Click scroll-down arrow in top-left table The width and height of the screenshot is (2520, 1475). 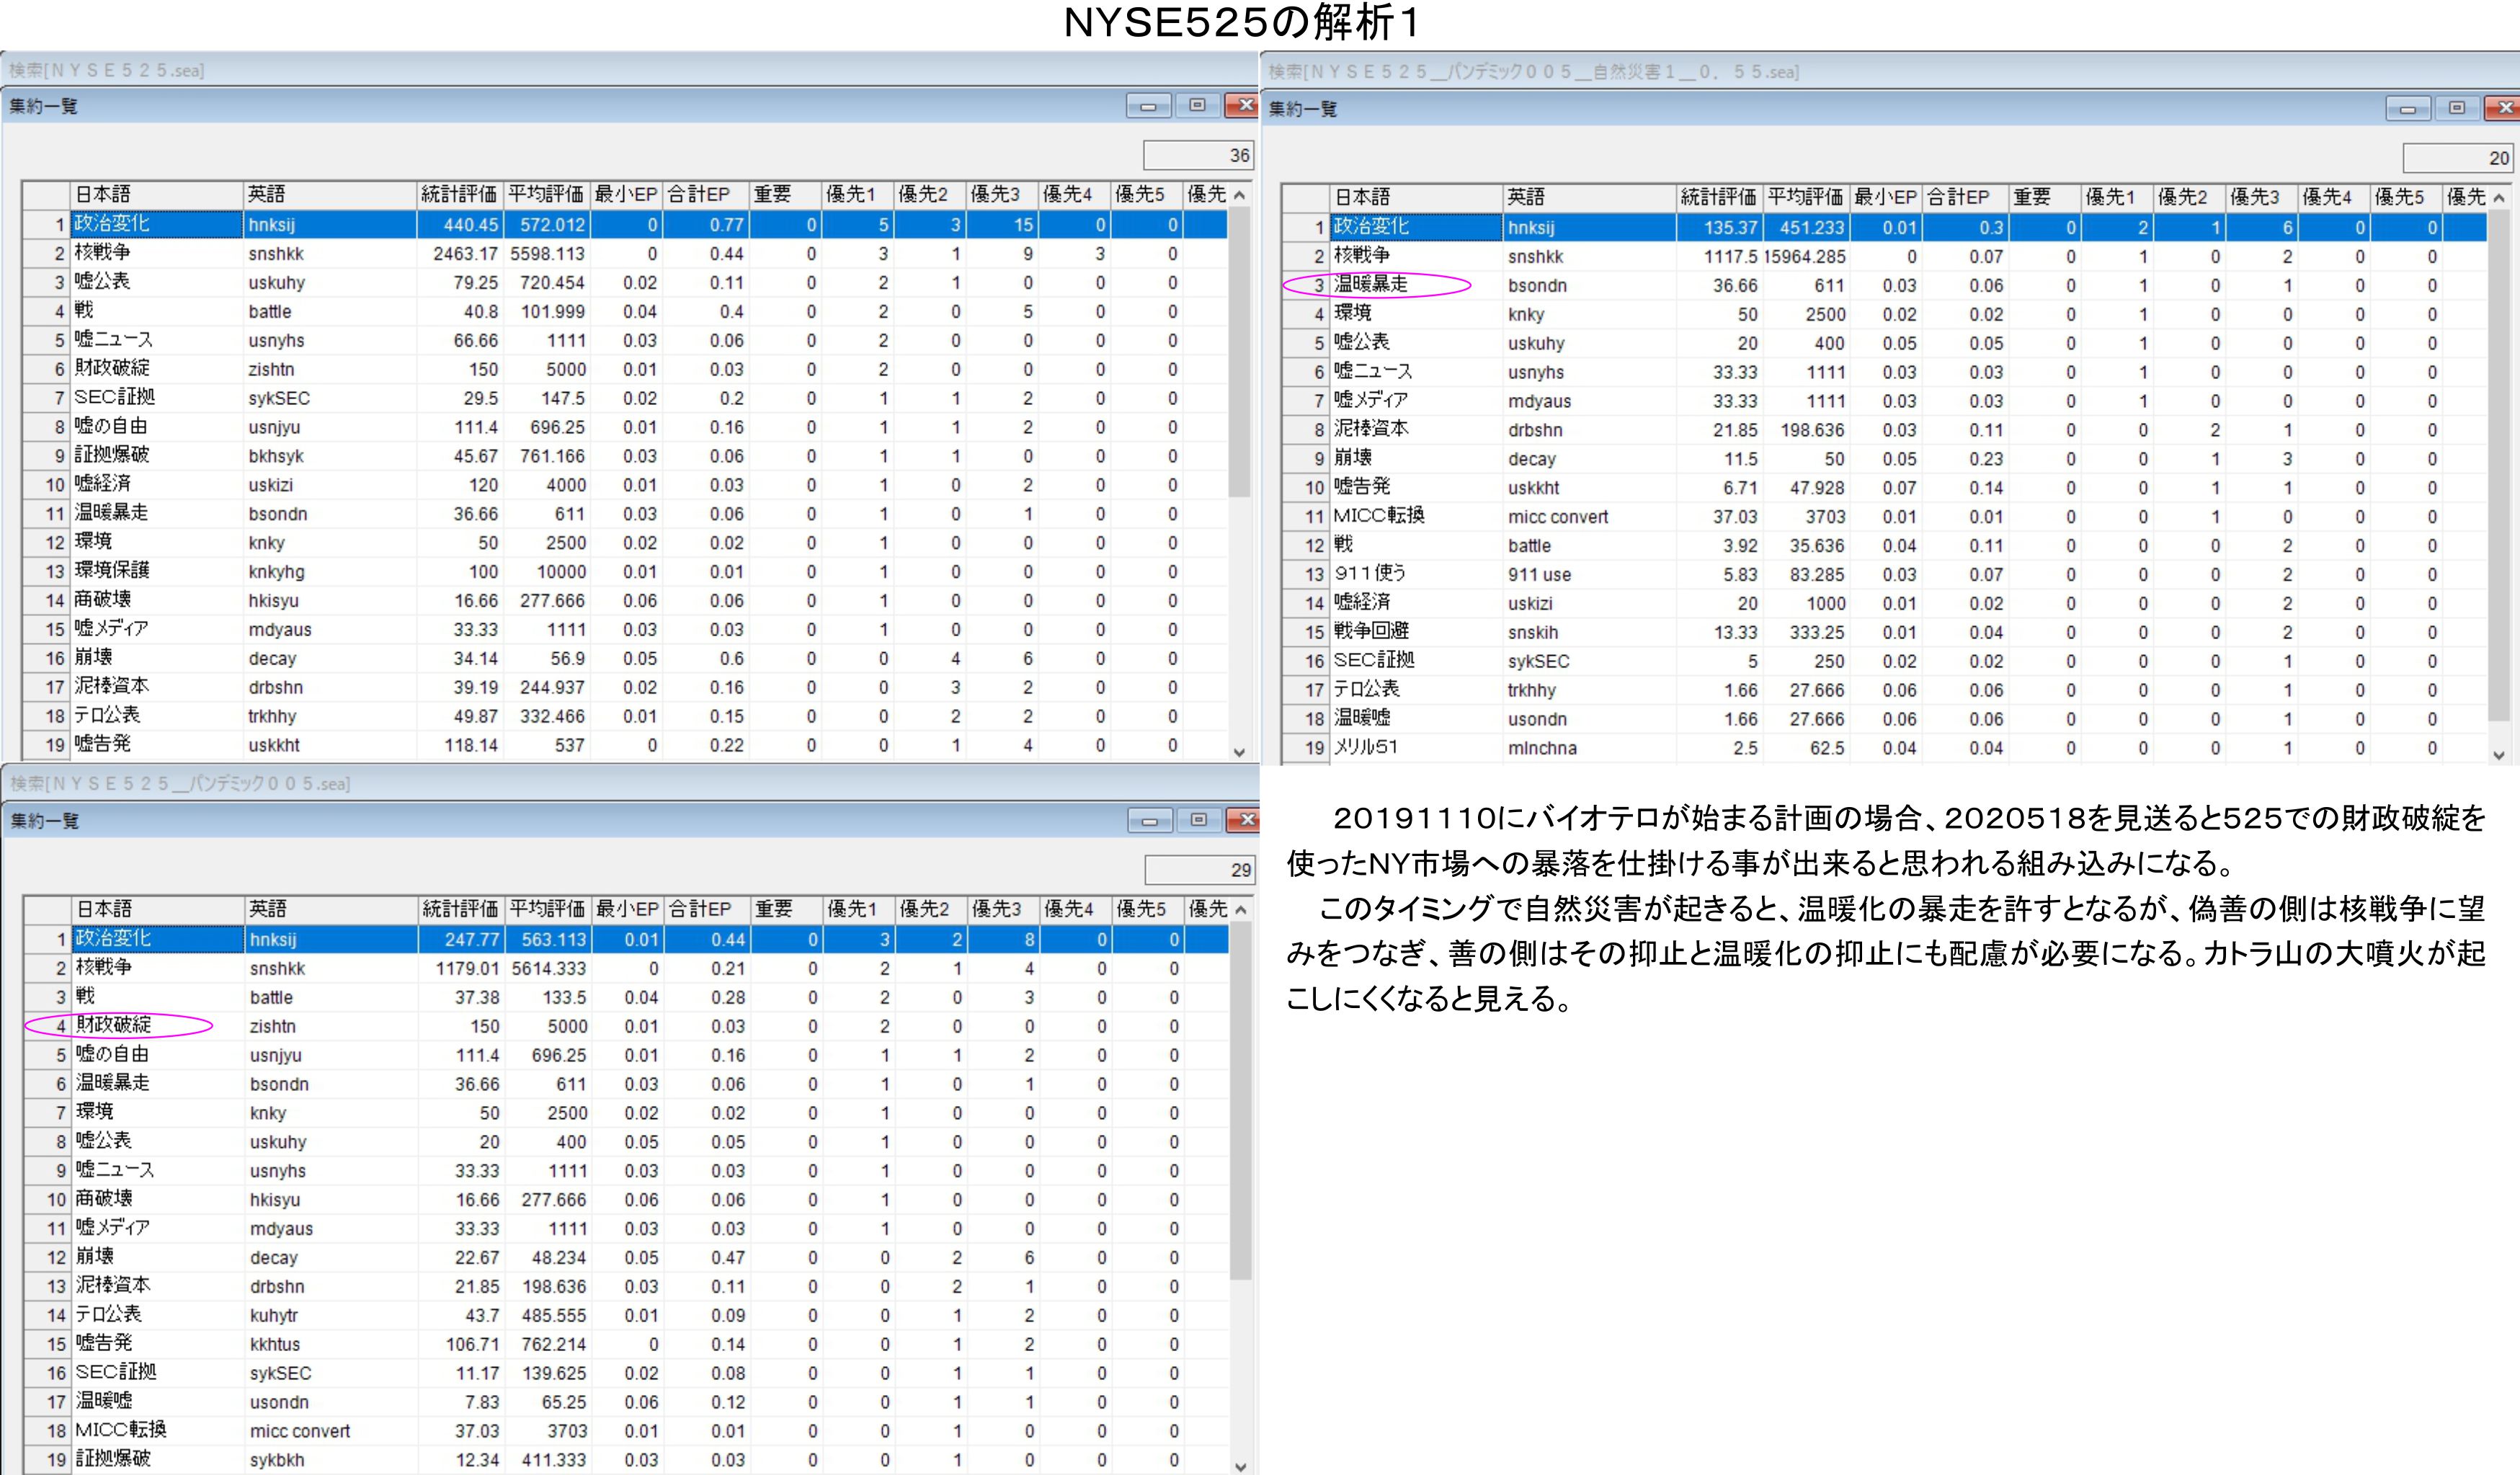point(1239,752)
